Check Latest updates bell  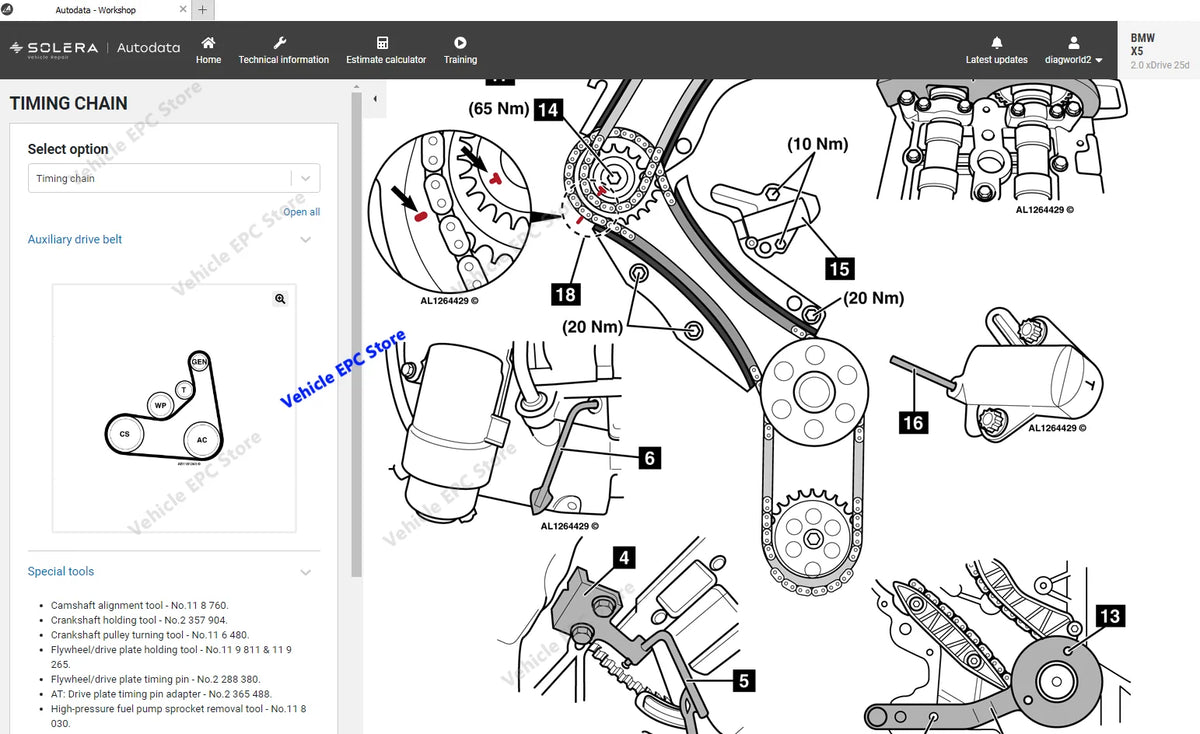click(997, 43)
